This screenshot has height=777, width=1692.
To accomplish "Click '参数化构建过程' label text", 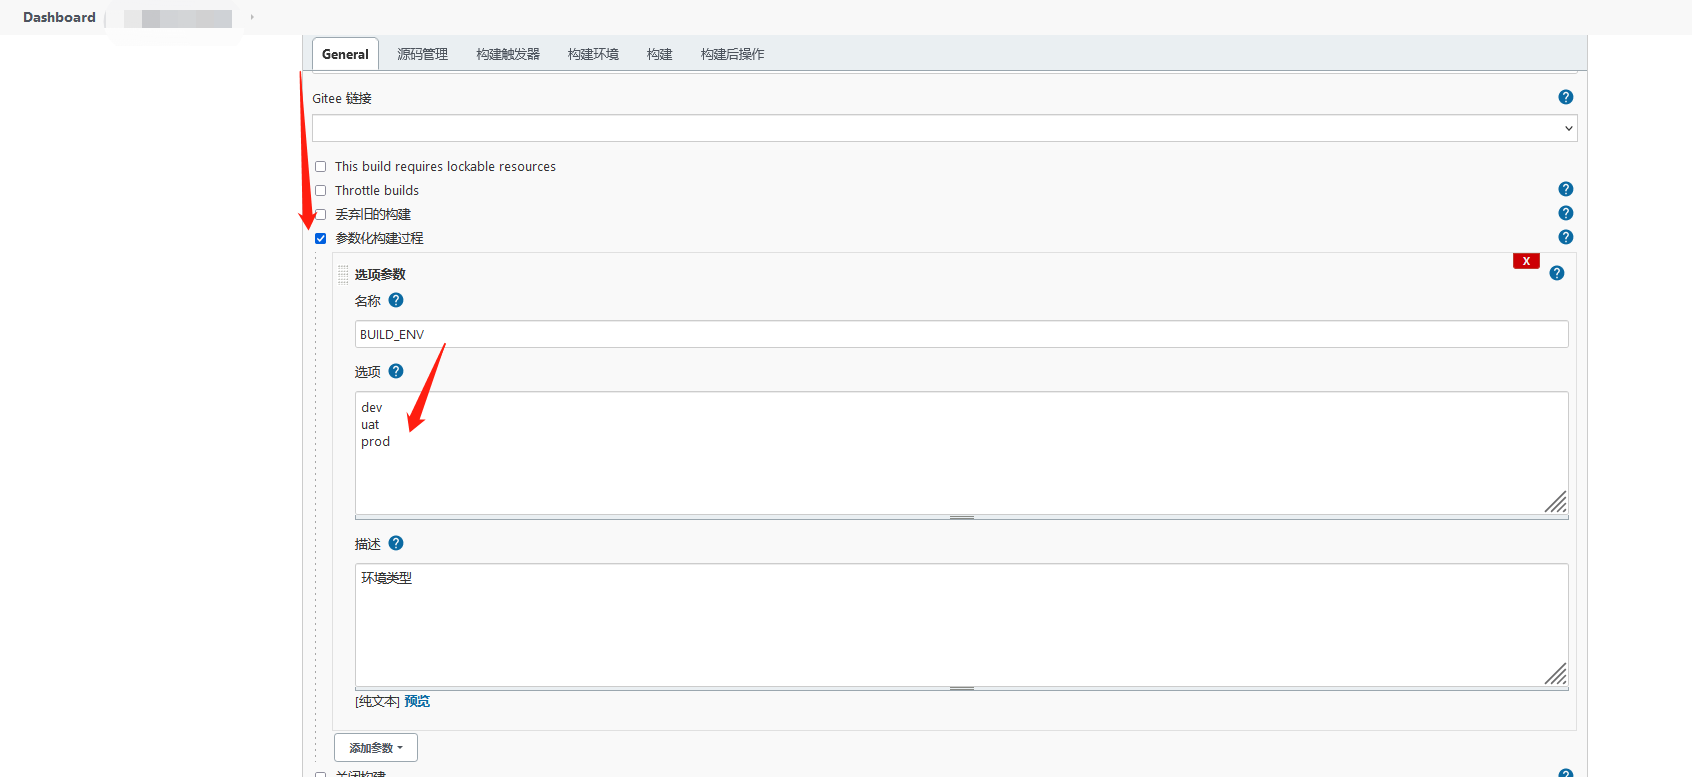I will 379,238.
